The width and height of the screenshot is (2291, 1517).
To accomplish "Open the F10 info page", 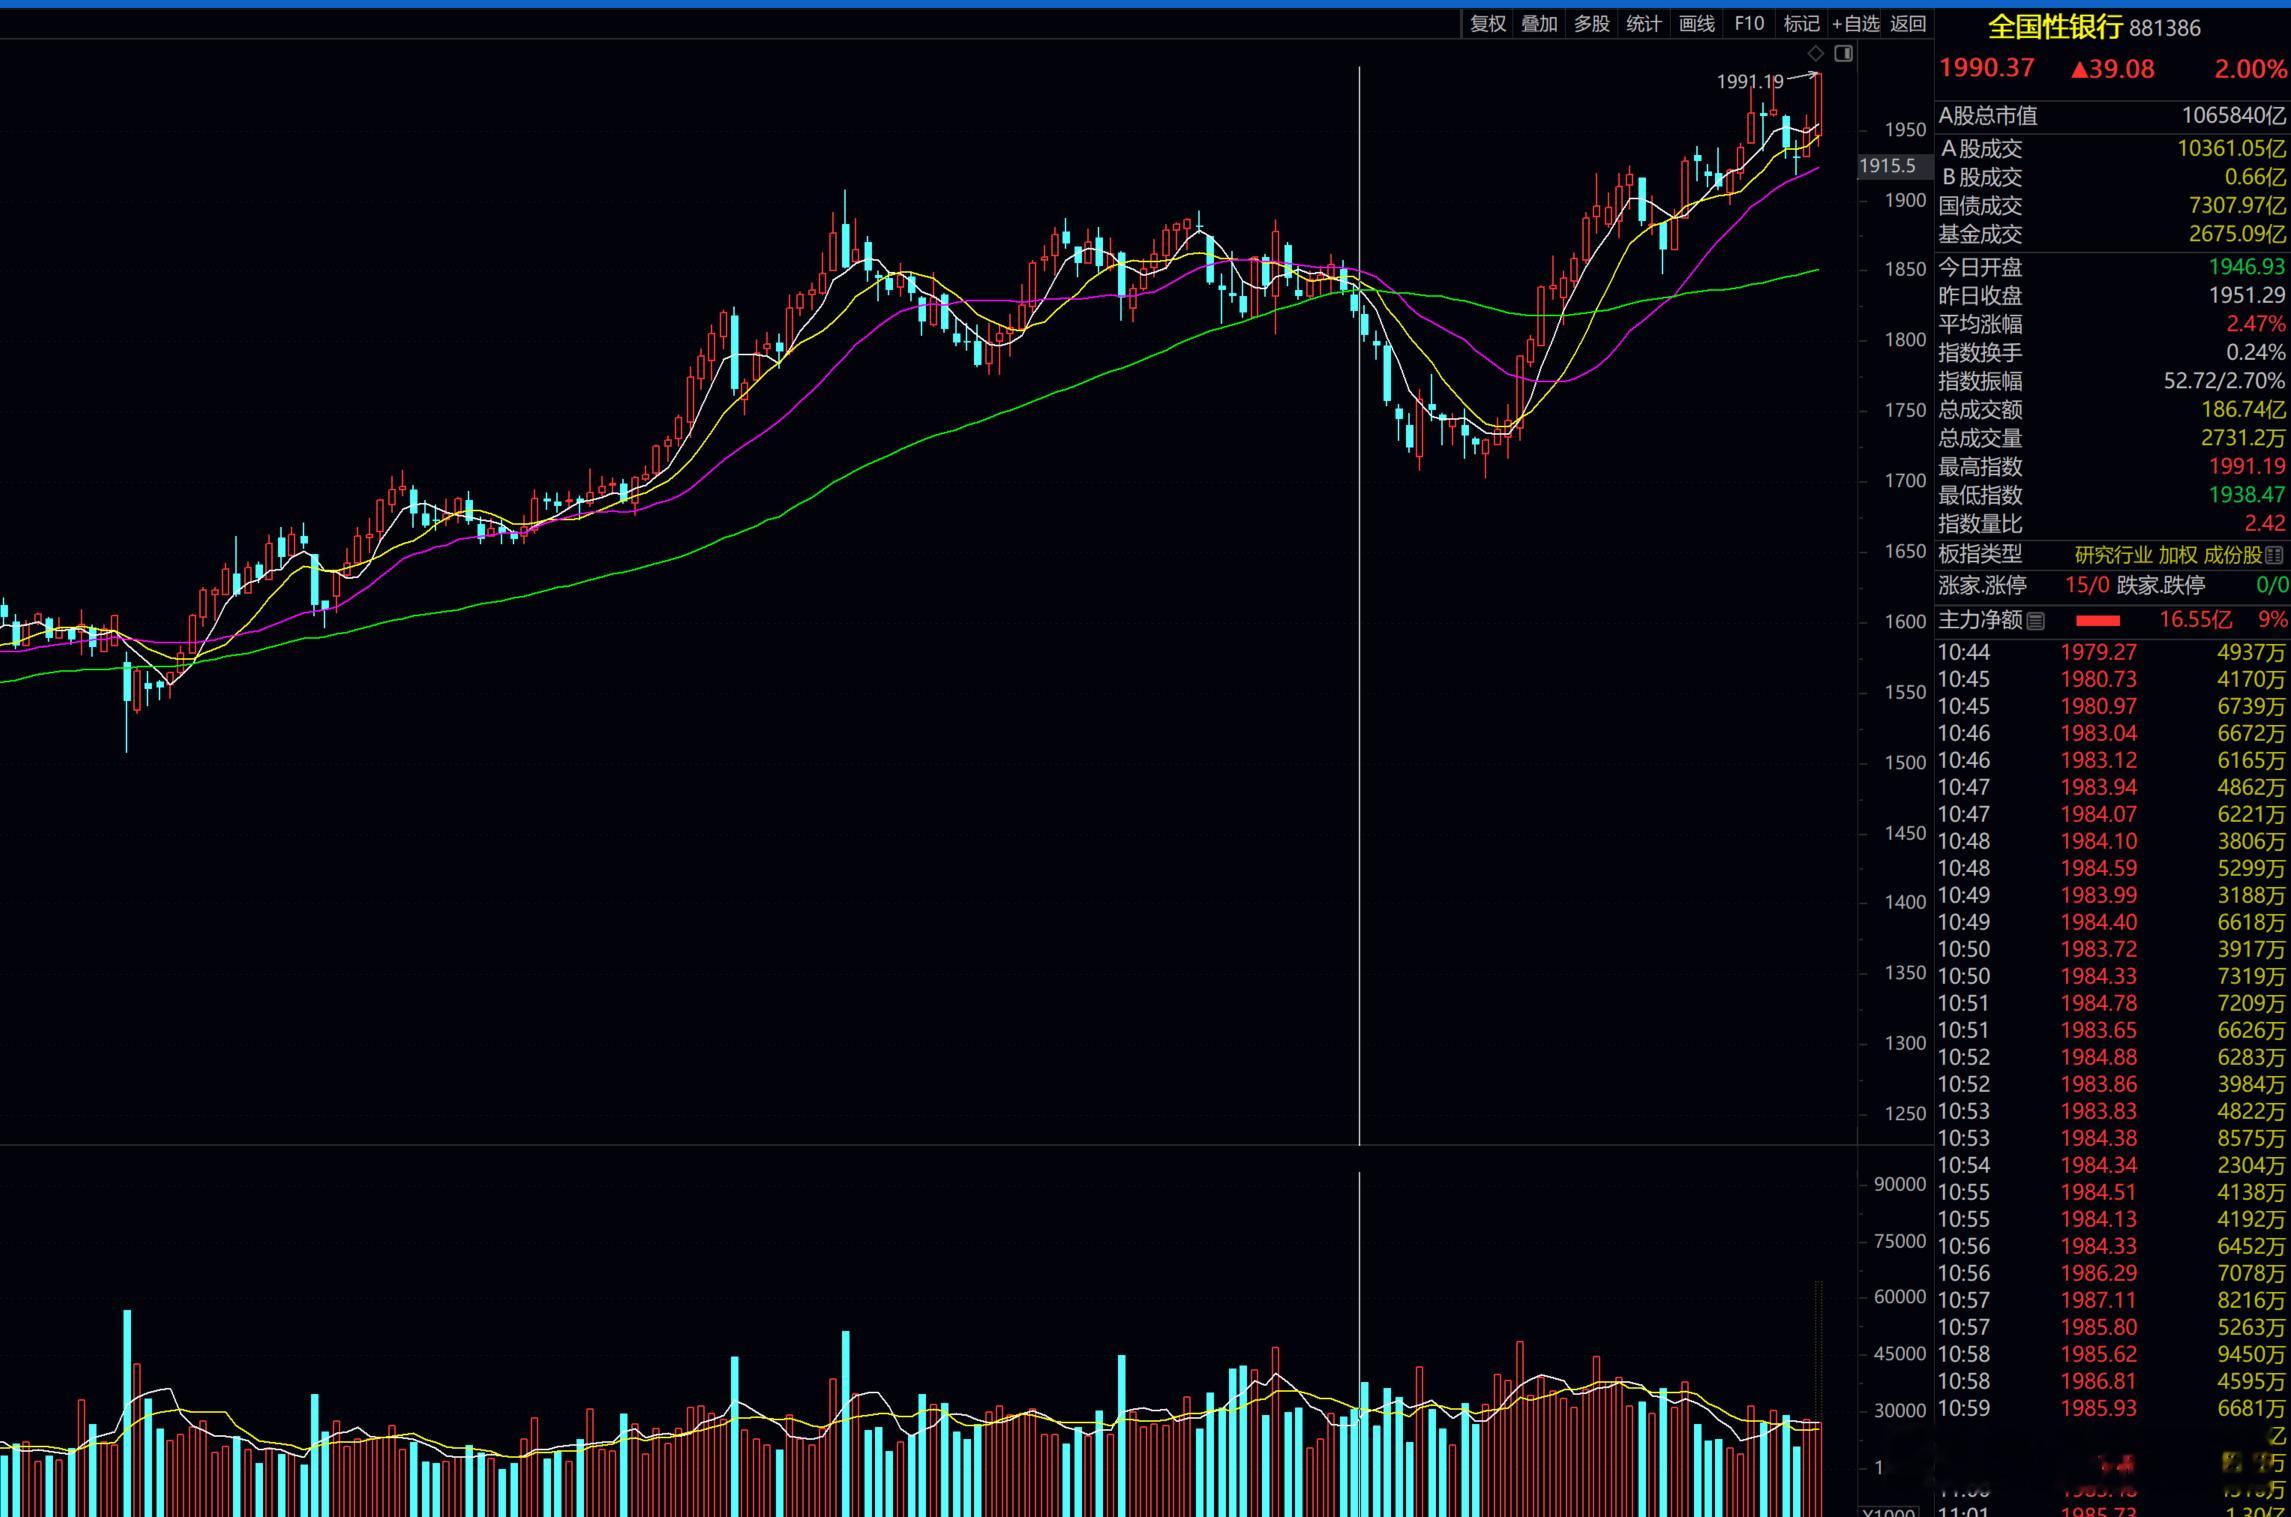I will point(1749,24).
